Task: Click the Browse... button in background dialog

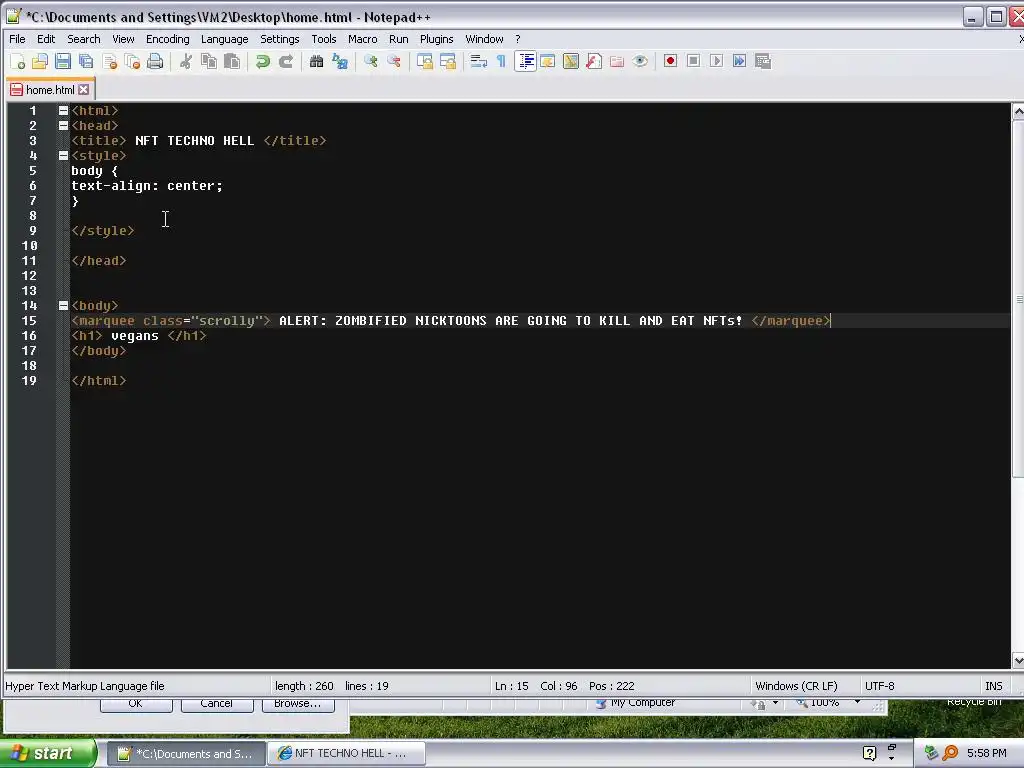Action: click(298, 704)
